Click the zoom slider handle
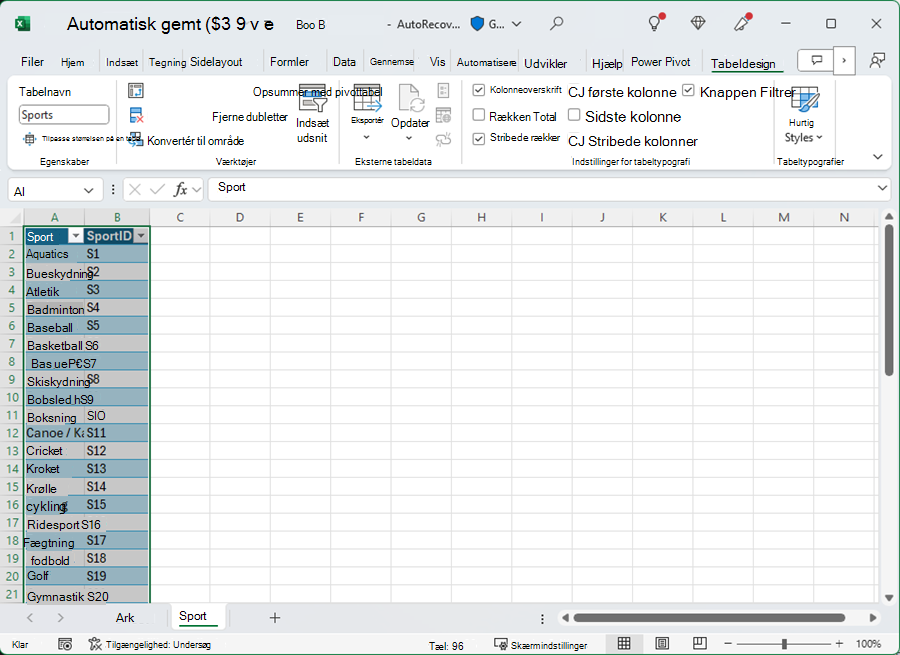Image resolution: width=900 pixels, height=655 pixels. (784, 644)
